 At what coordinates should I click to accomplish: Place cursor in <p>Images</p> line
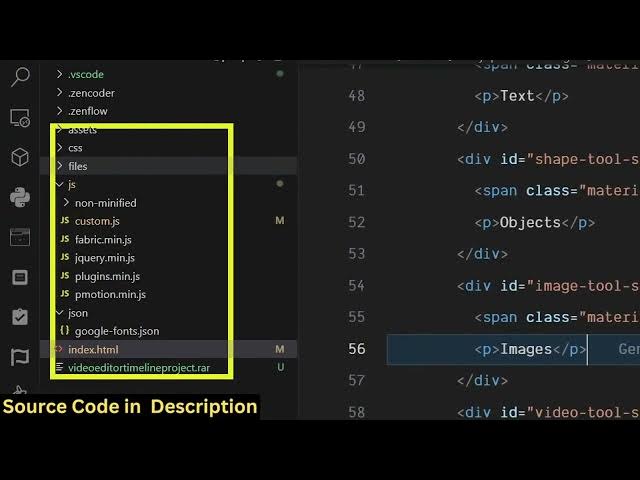tap(530, 349)
